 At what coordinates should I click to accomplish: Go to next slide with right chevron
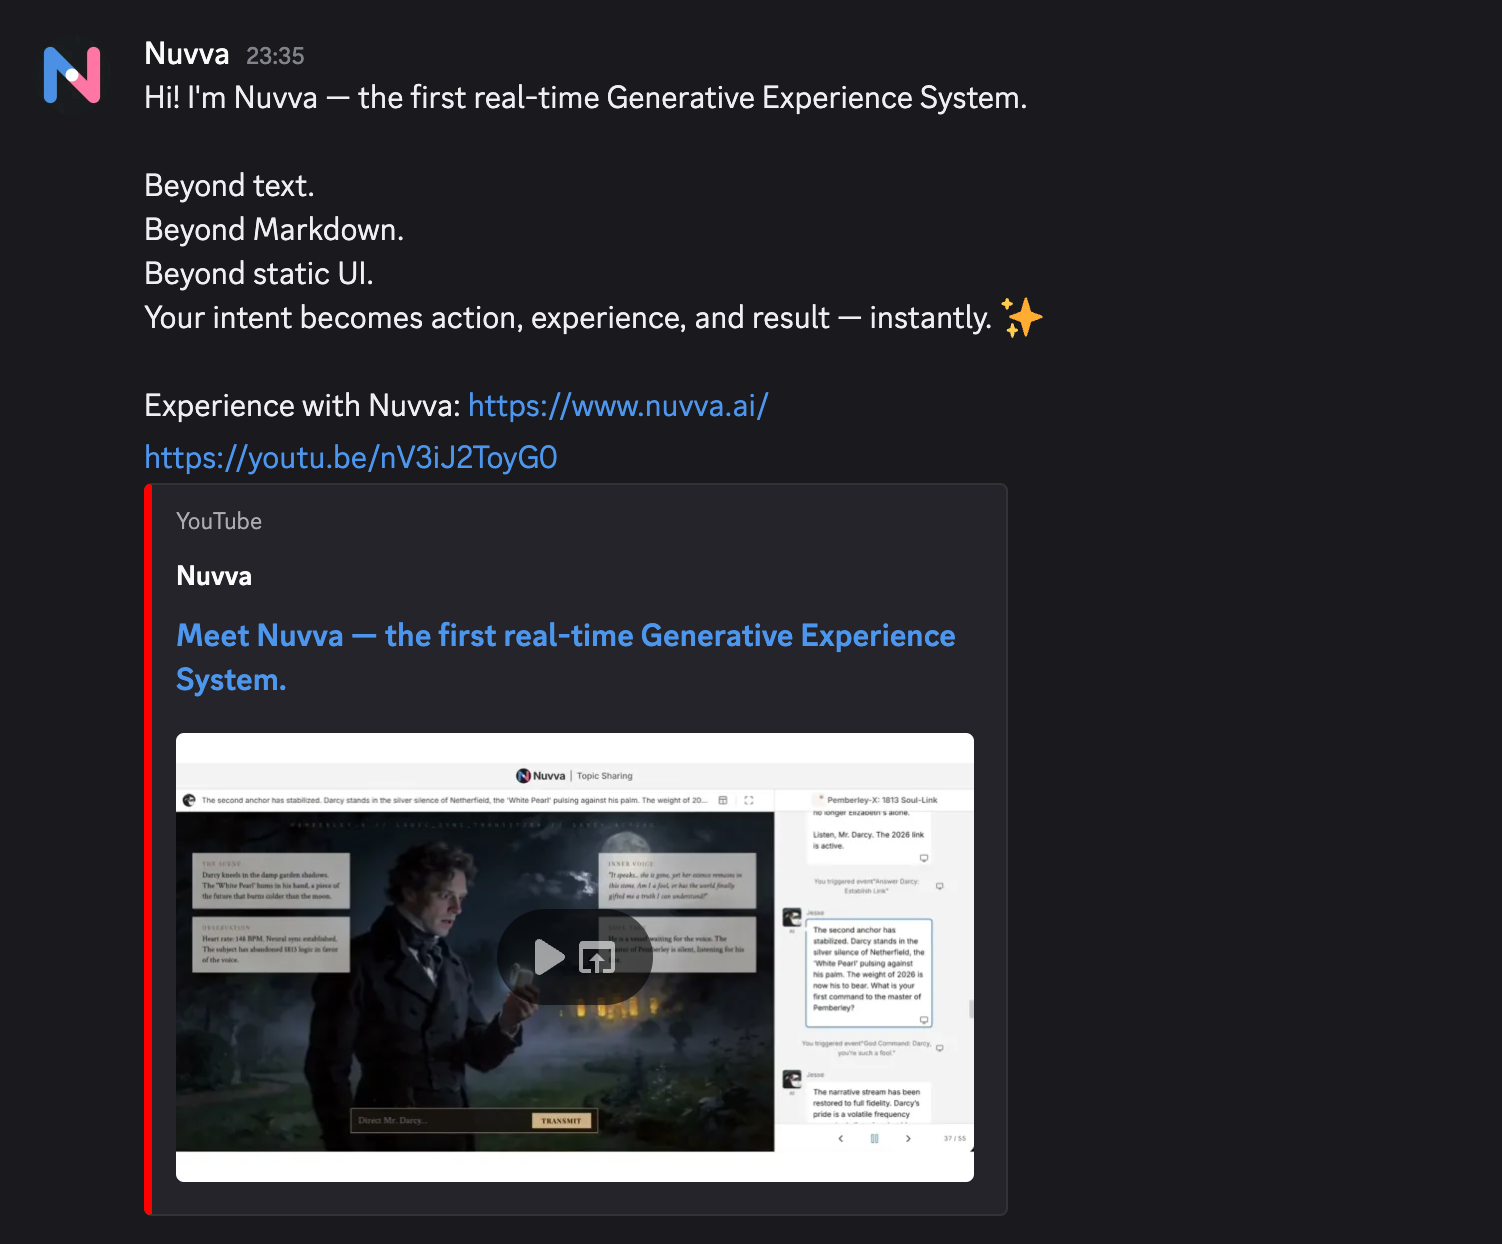click(x=908, y=1138)
